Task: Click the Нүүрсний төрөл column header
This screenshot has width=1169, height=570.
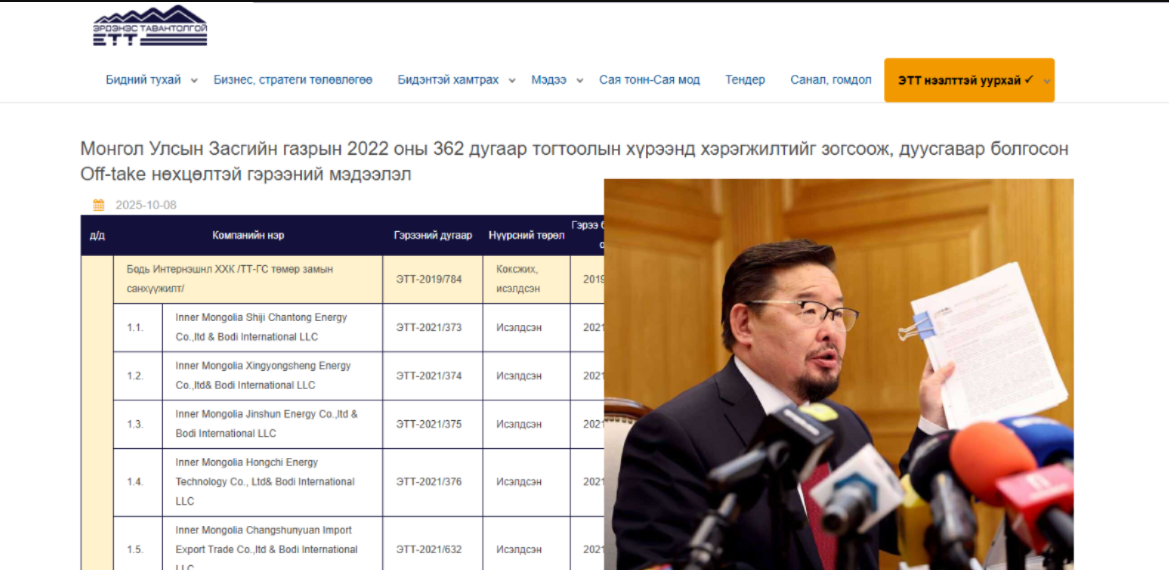Action: pos(526,236)
